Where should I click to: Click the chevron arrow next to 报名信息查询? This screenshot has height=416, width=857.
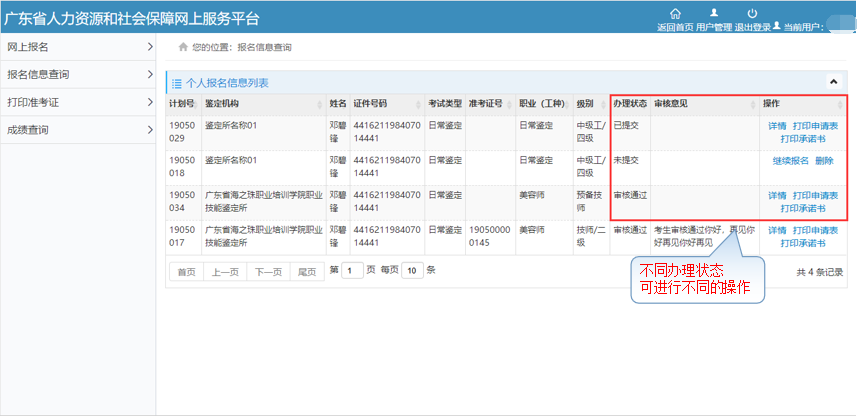150,74
